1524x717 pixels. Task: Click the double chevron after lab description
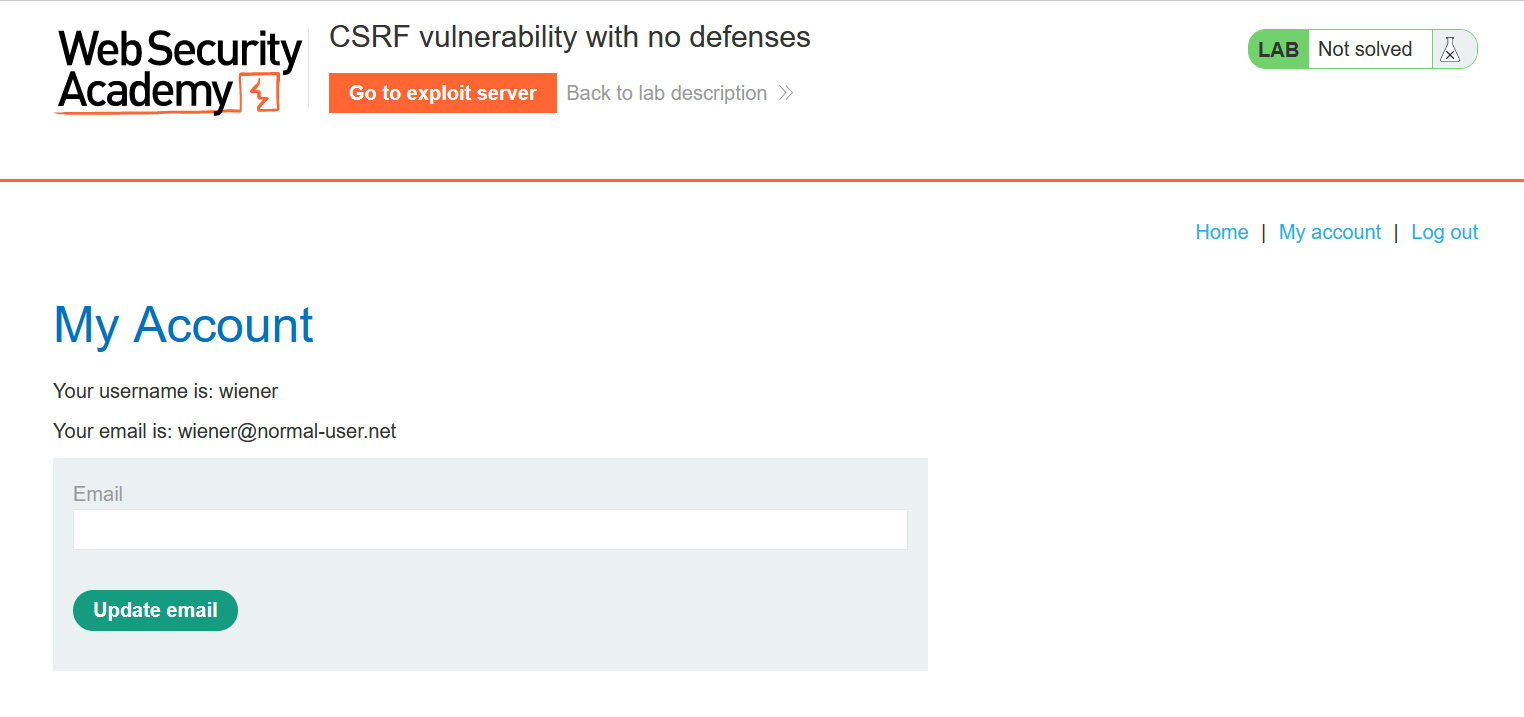pos(786,93)
